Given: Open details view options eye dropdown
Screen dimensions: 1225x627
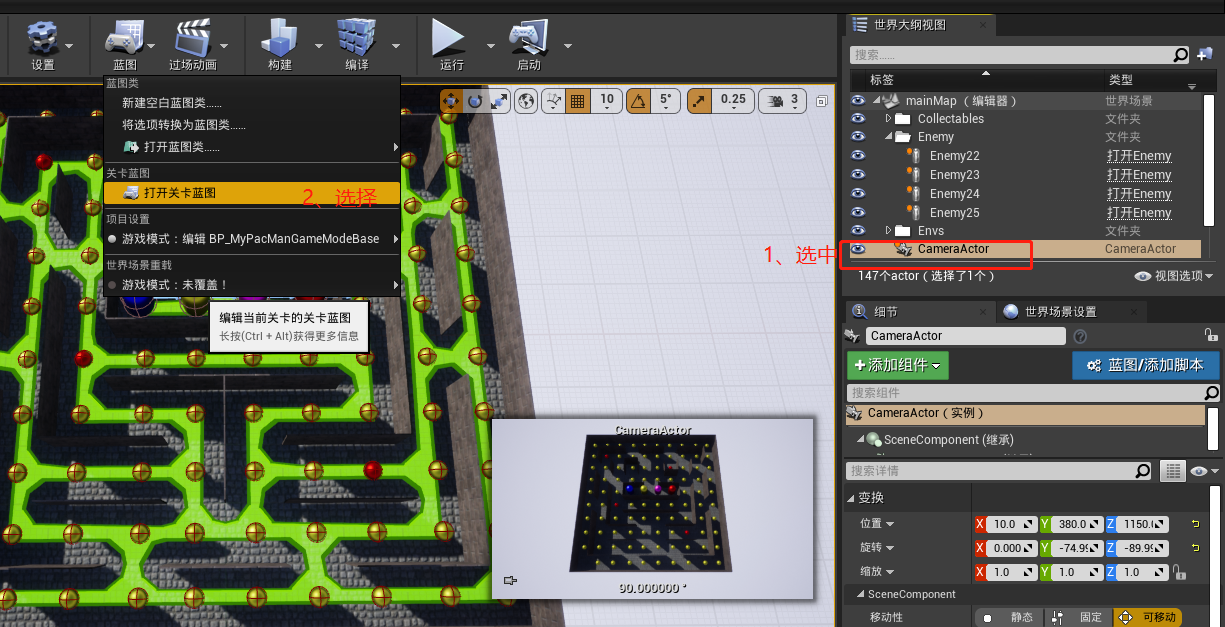Looking at the screenshot, I should pyautogui.click(x=1204, y=471).
